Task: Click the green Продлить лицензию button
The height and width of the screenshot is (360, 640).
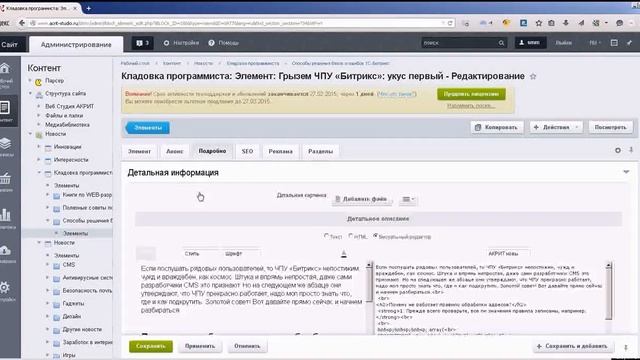Action: (471, 94)
